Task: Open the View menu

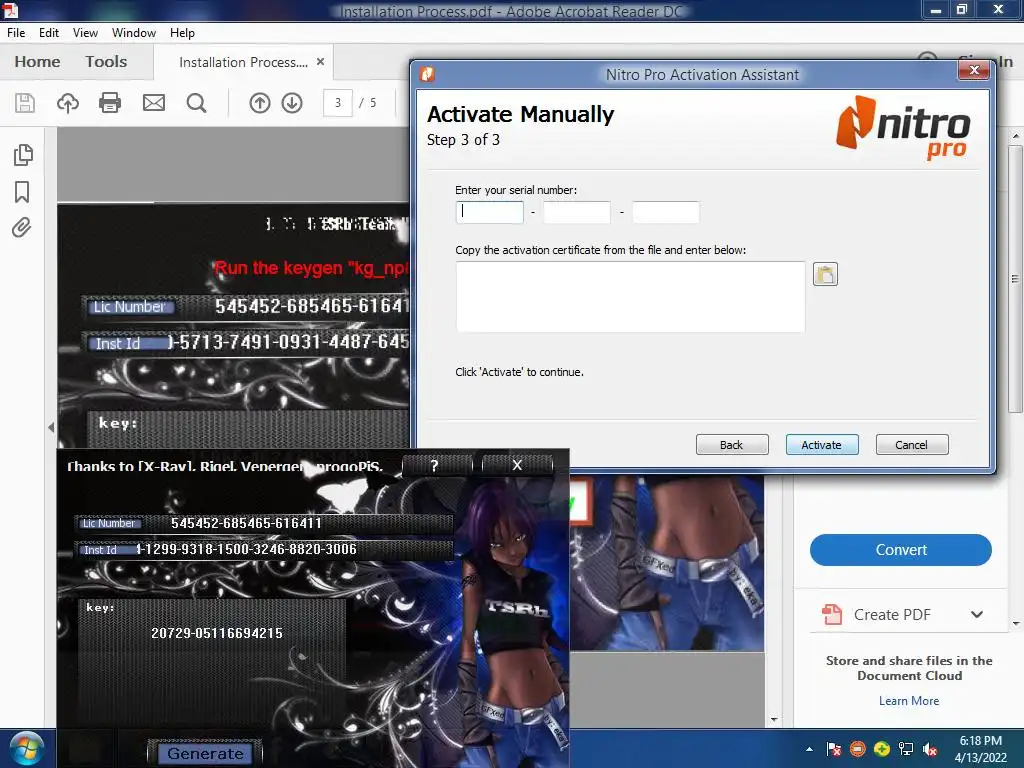Action: 85,33
